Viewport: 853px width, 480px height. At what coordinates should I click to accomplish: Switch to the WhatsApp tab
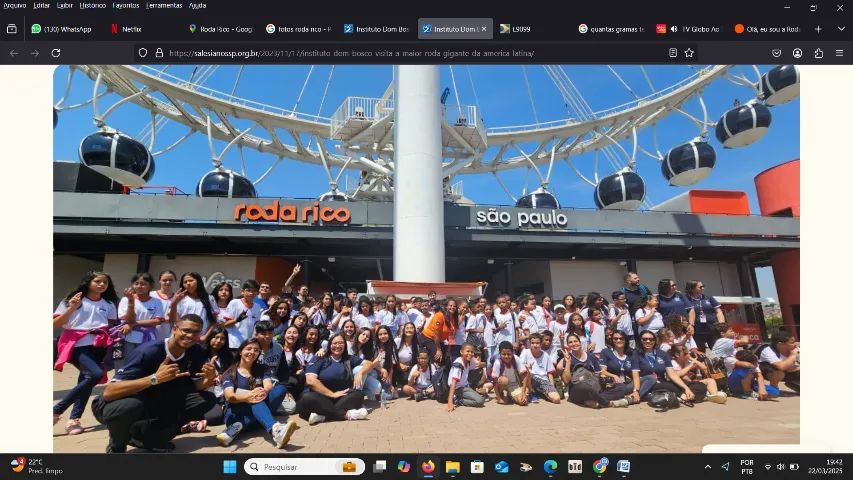tap(62, 29)
